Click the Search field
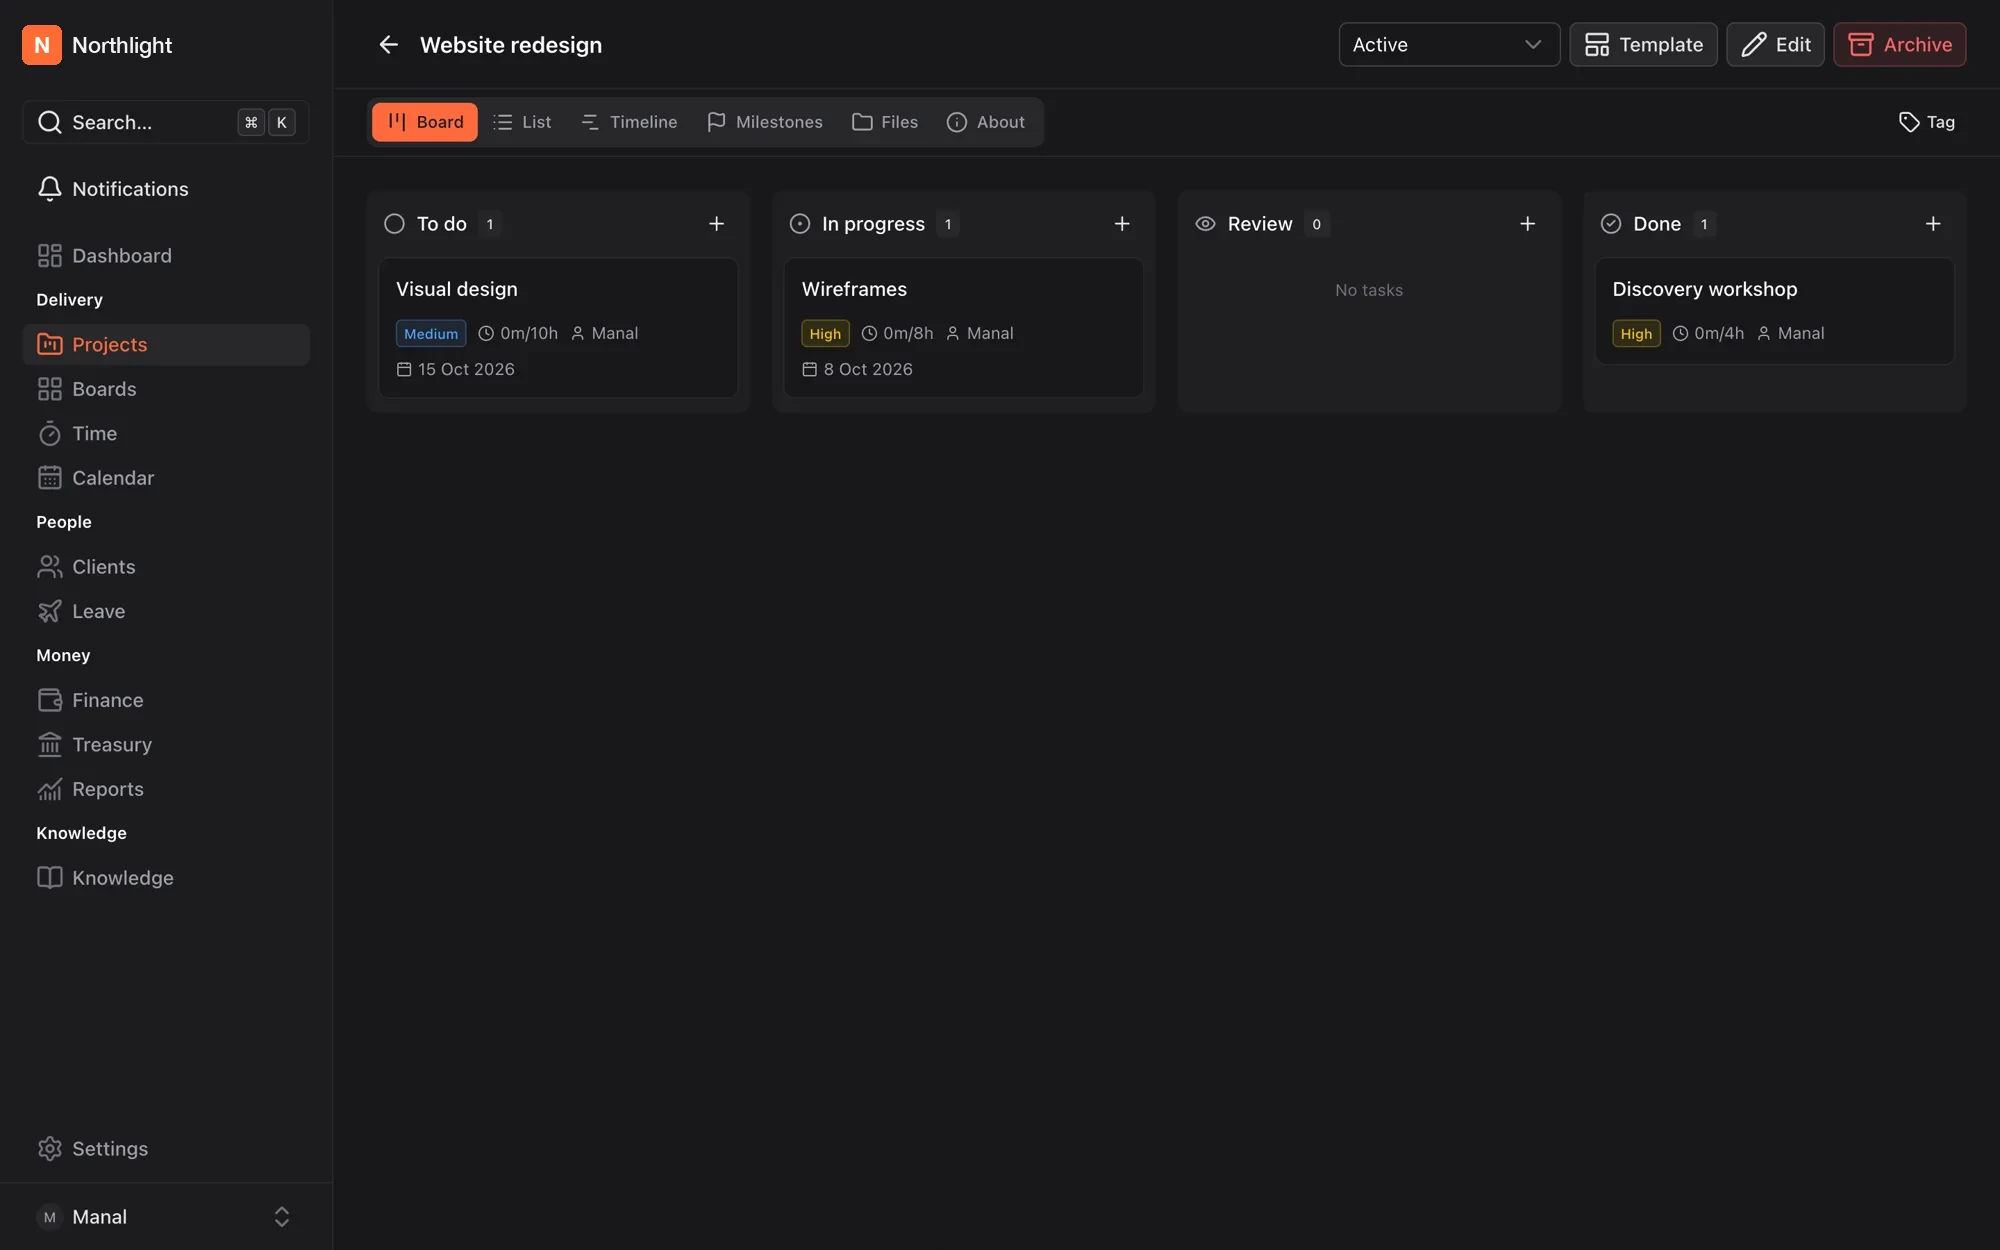 (166, 122)
